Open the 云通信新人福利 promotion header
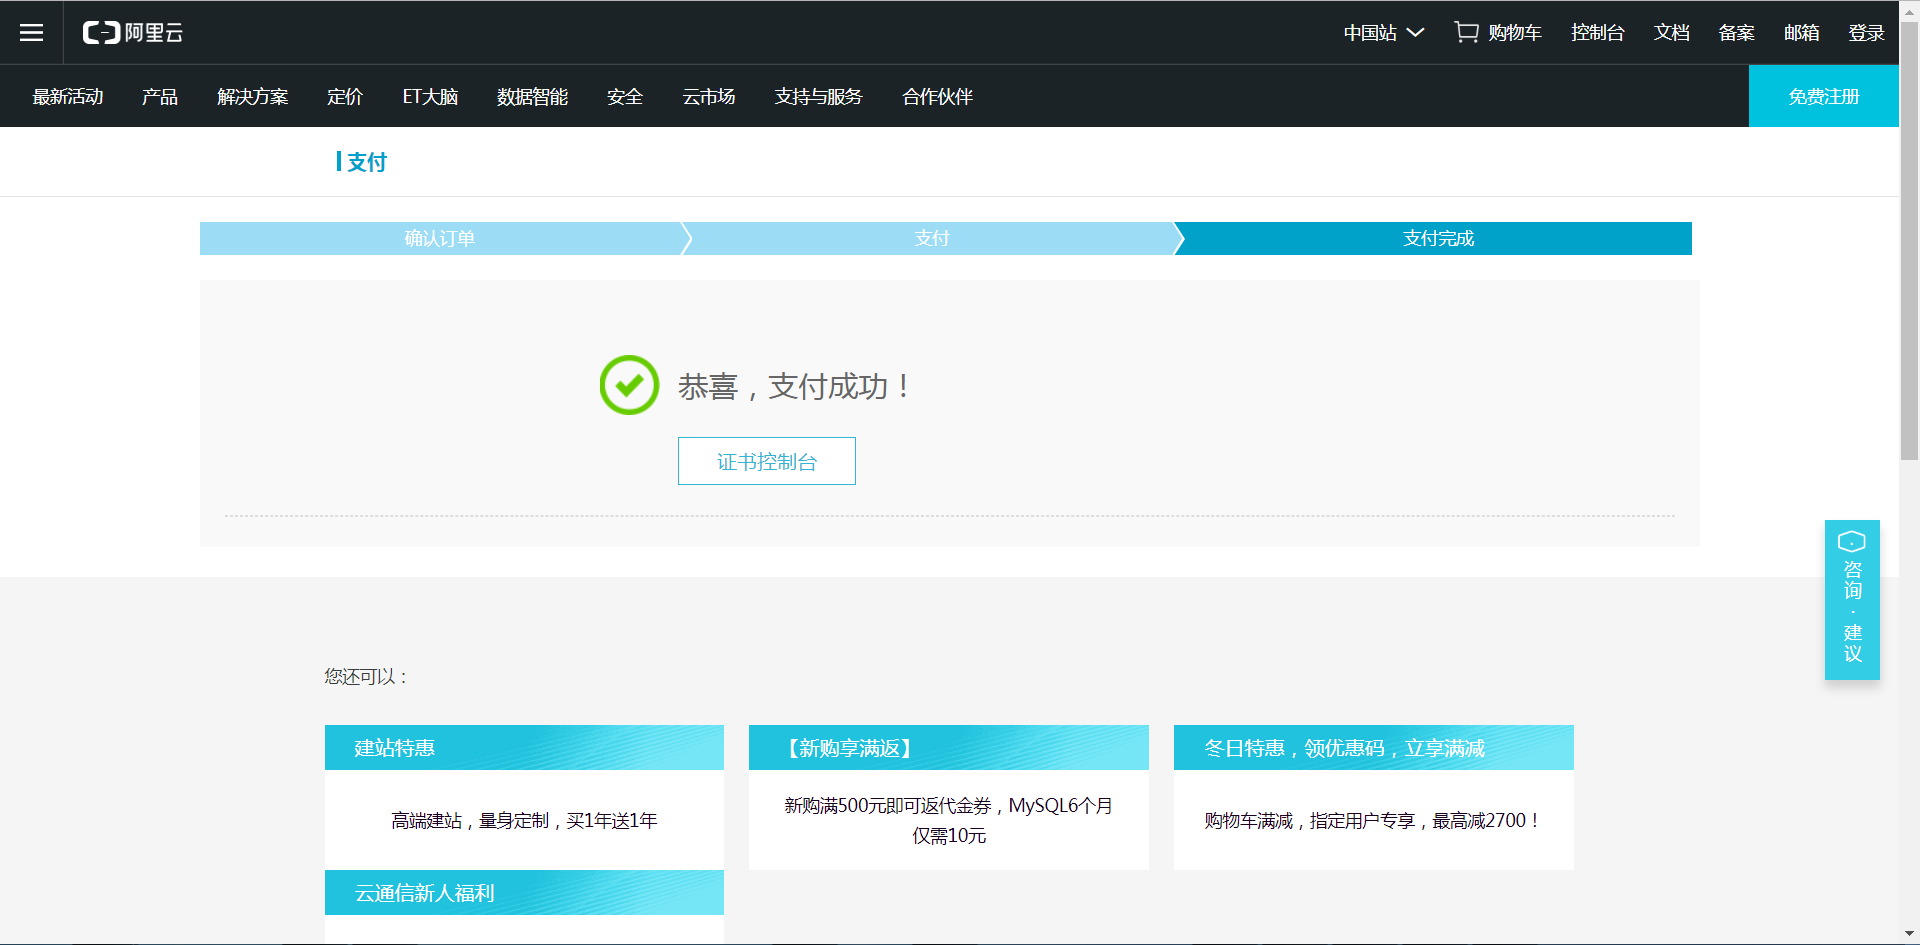The width and height of the screenshot is (1920, 945). point(524,893)
